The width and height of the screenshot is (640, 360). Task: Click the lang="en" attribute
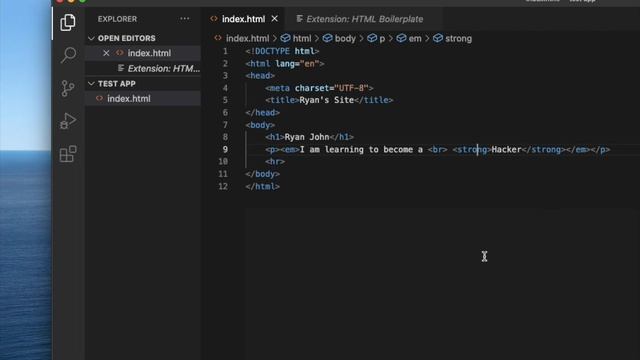click(x=297, y=64)
